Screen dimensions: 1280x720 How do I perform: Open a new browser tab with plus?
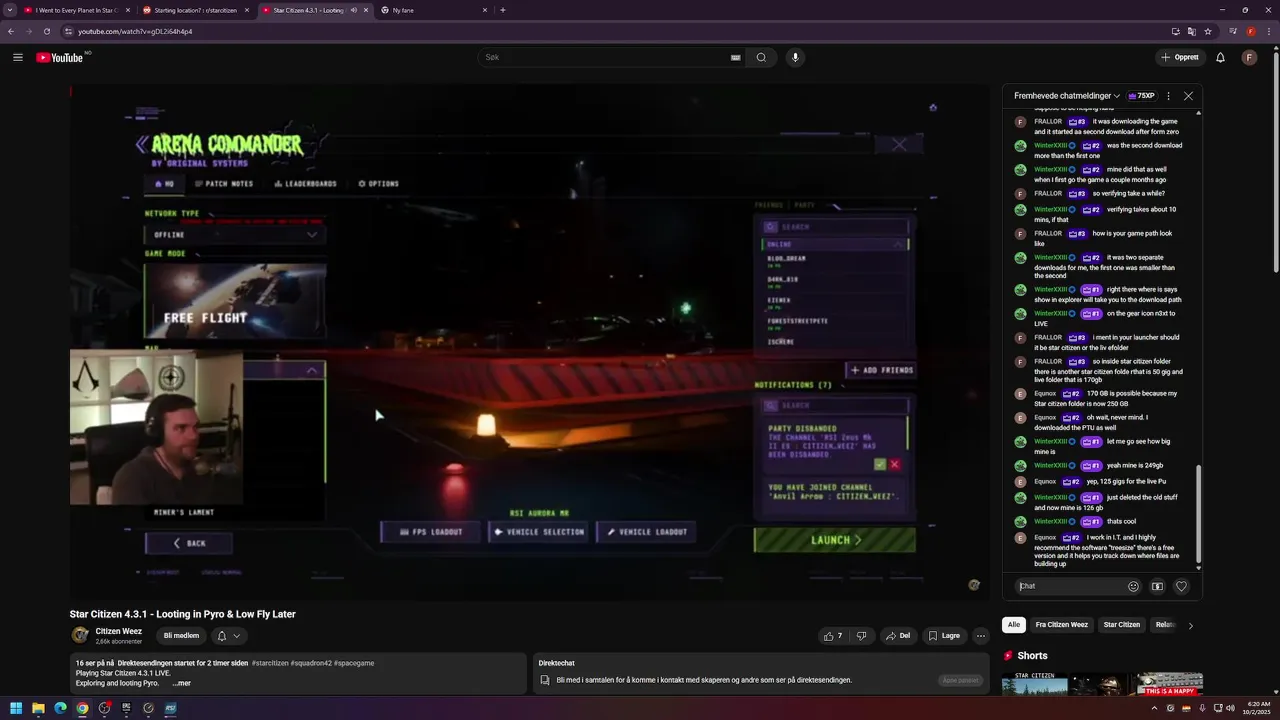coord(502,10)
